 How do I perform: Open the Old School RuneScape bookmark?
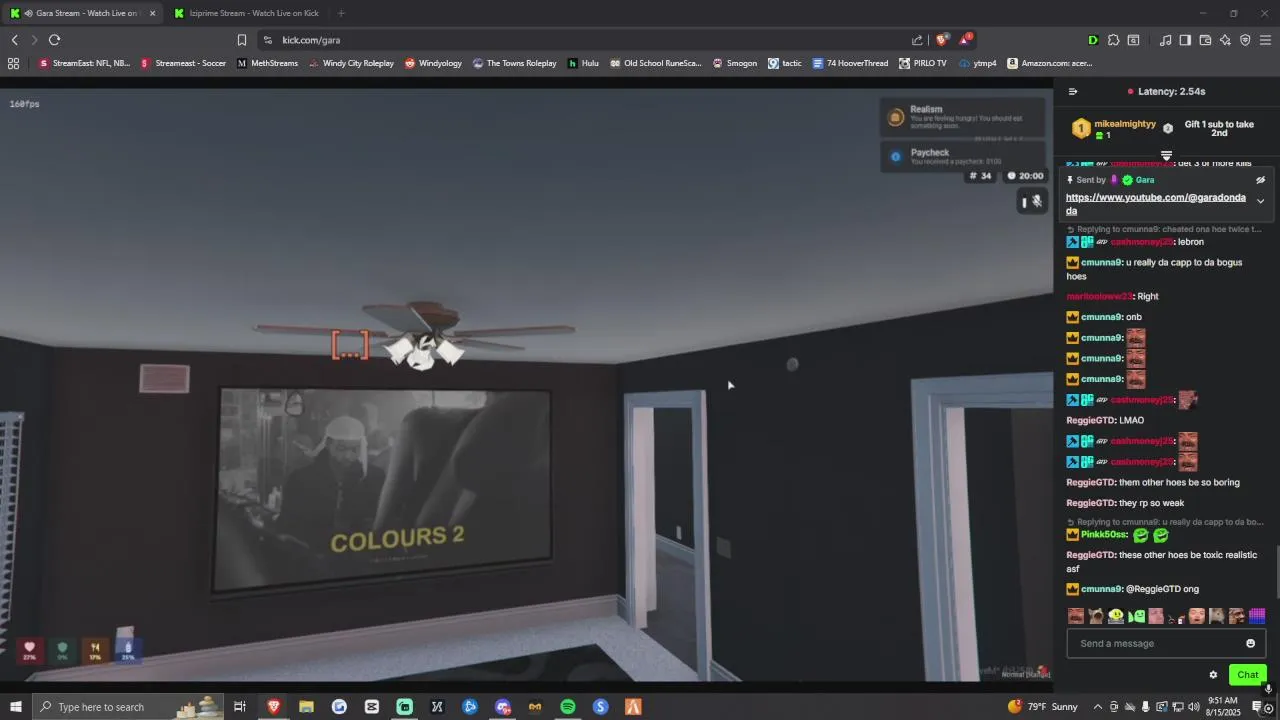coord(656,63)
